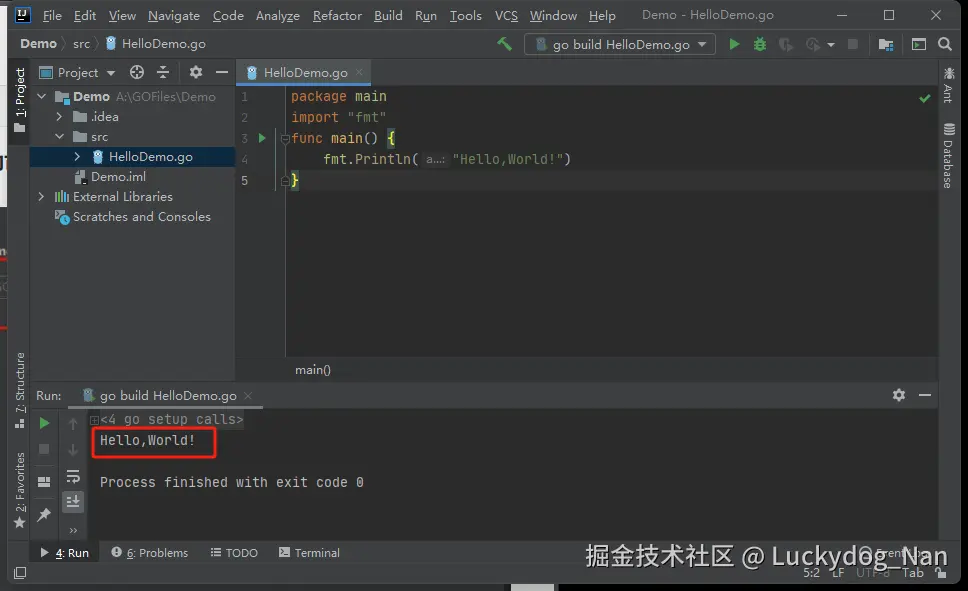Select Demo.iml in project tree
The height and width of the screenshot is (591, 968).
[118, 177]
